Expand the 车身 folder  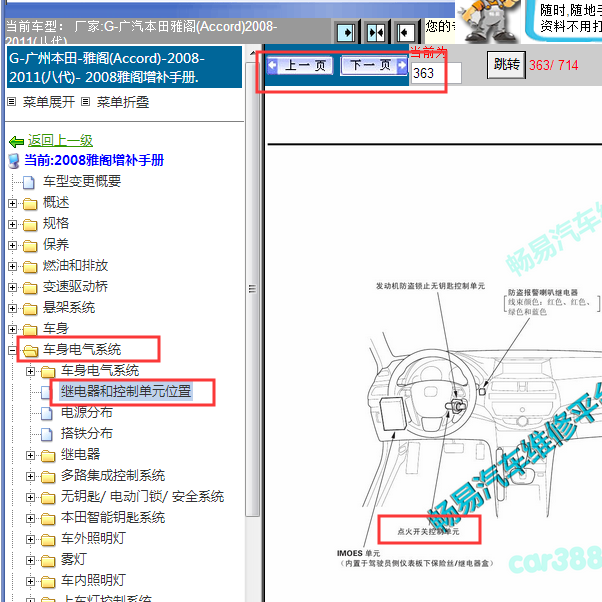click(x=12, y=329)
